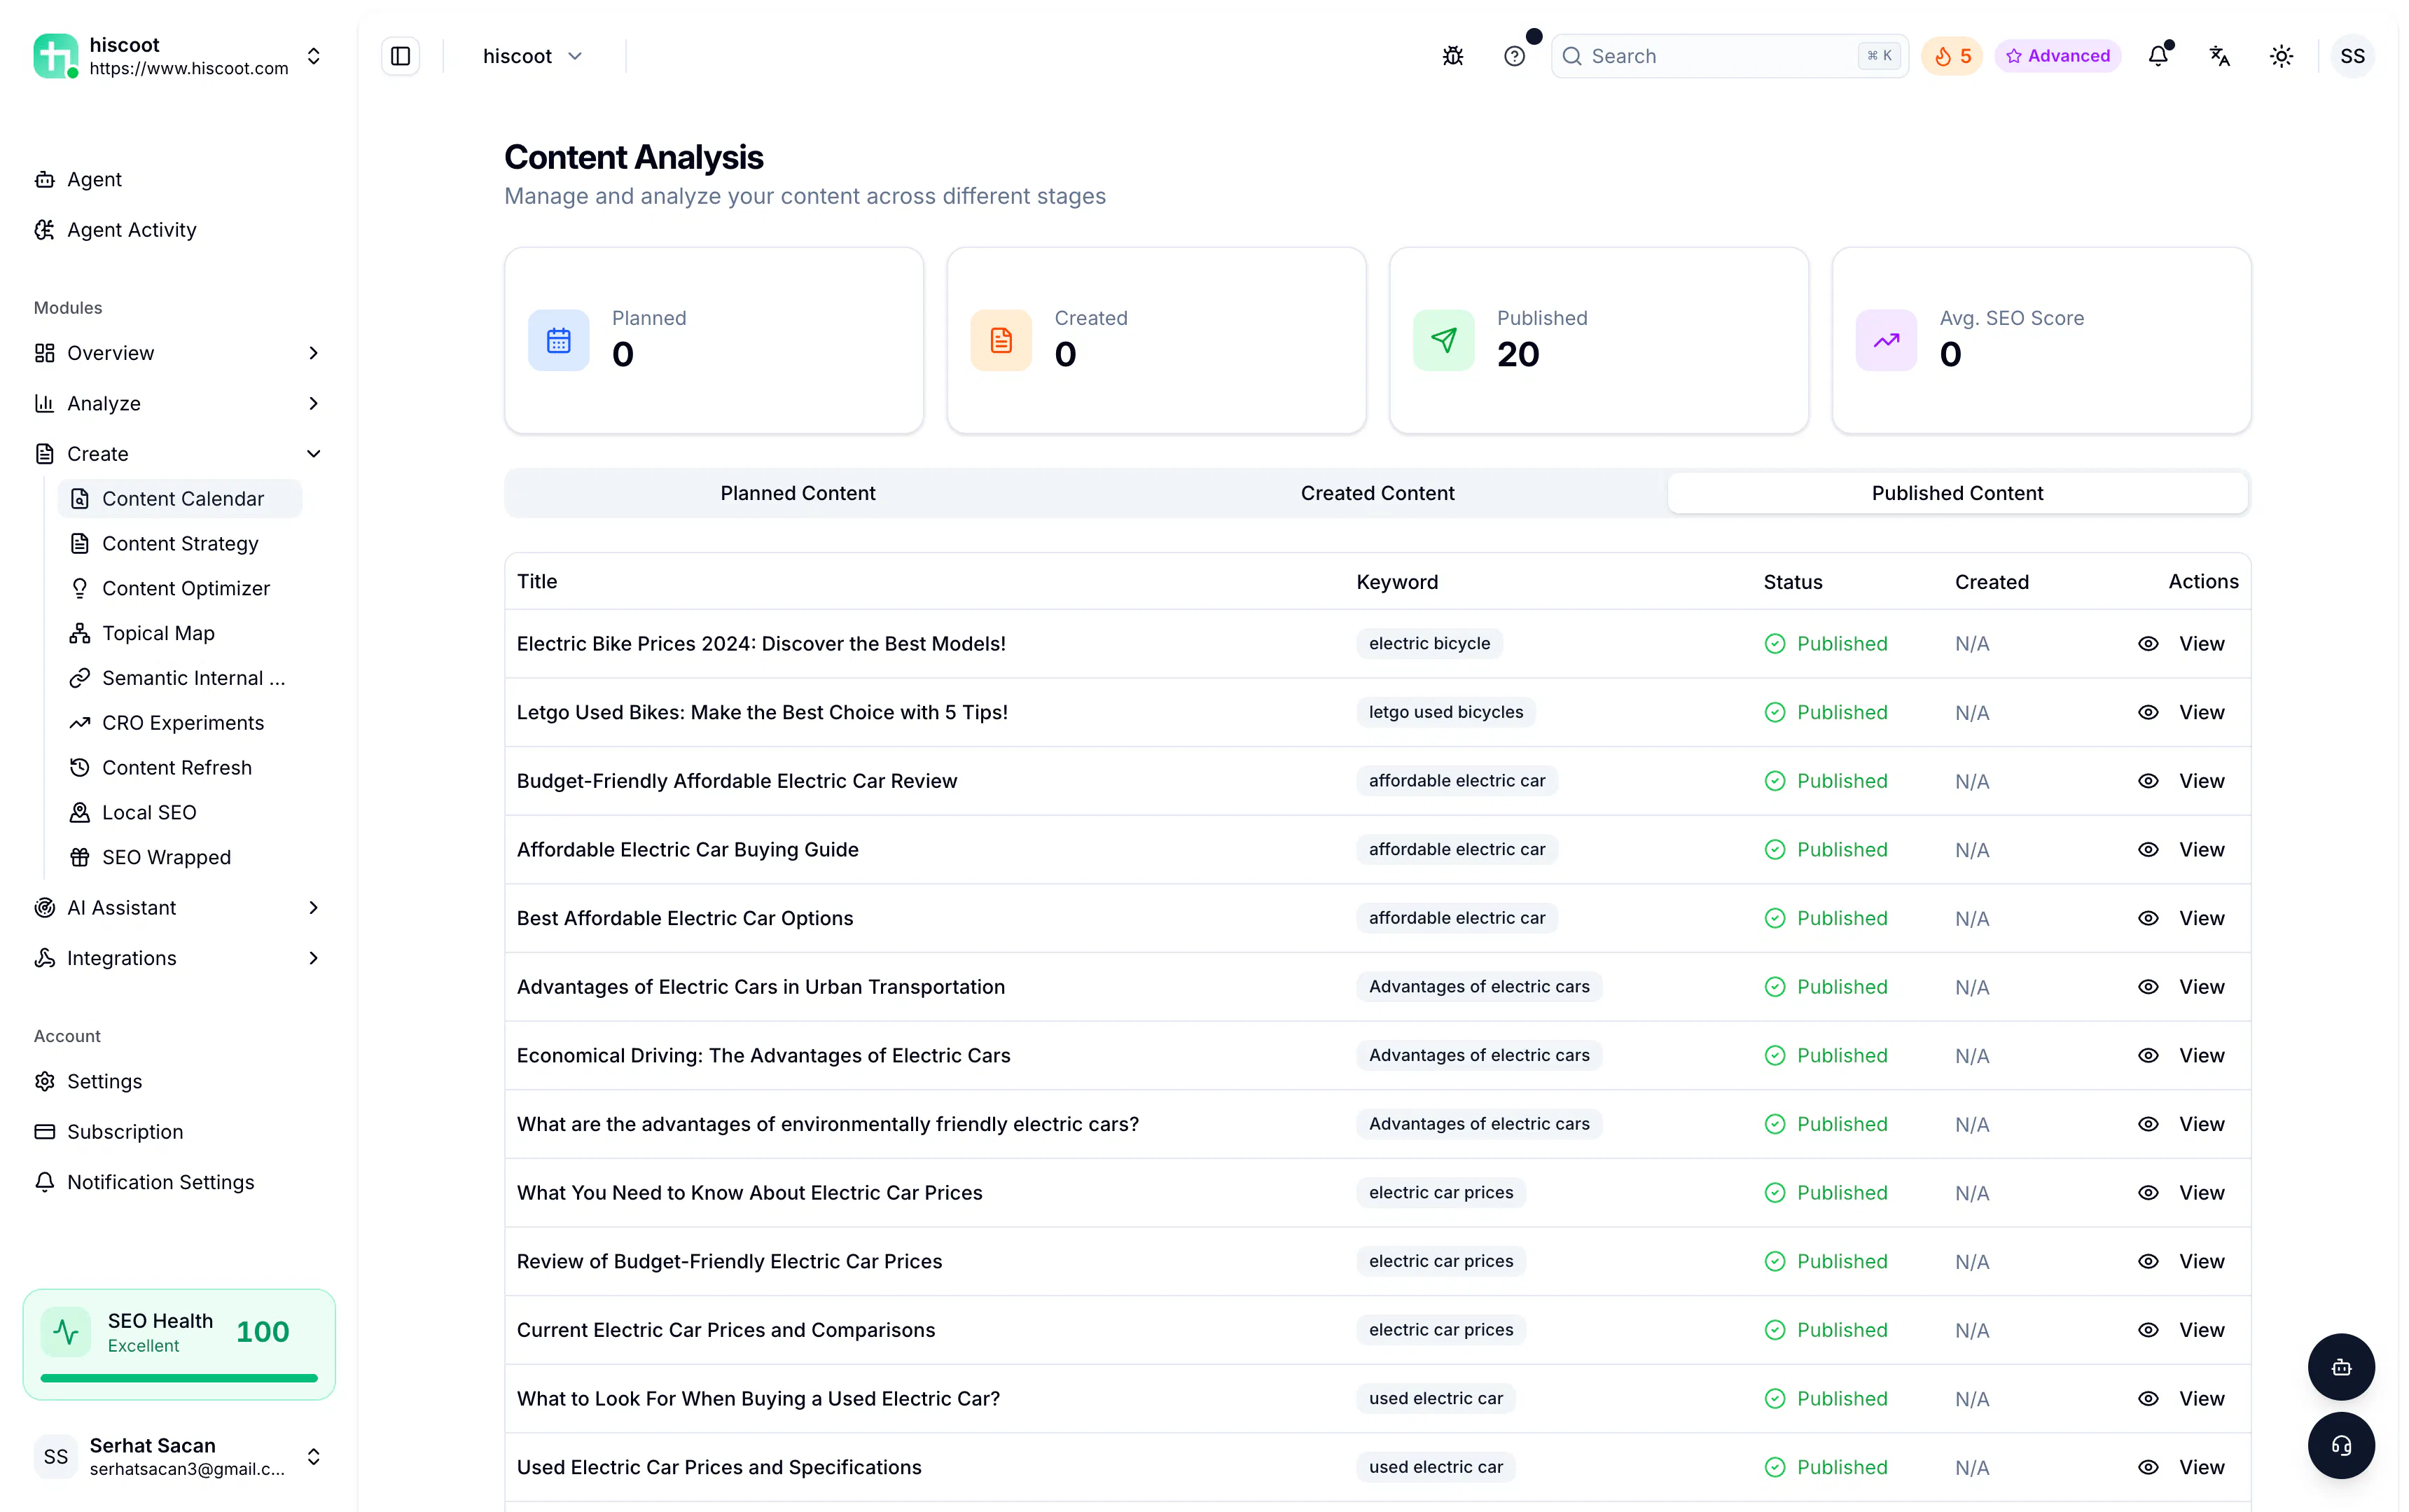Open the help question mark icon

tap(1514, 56)
